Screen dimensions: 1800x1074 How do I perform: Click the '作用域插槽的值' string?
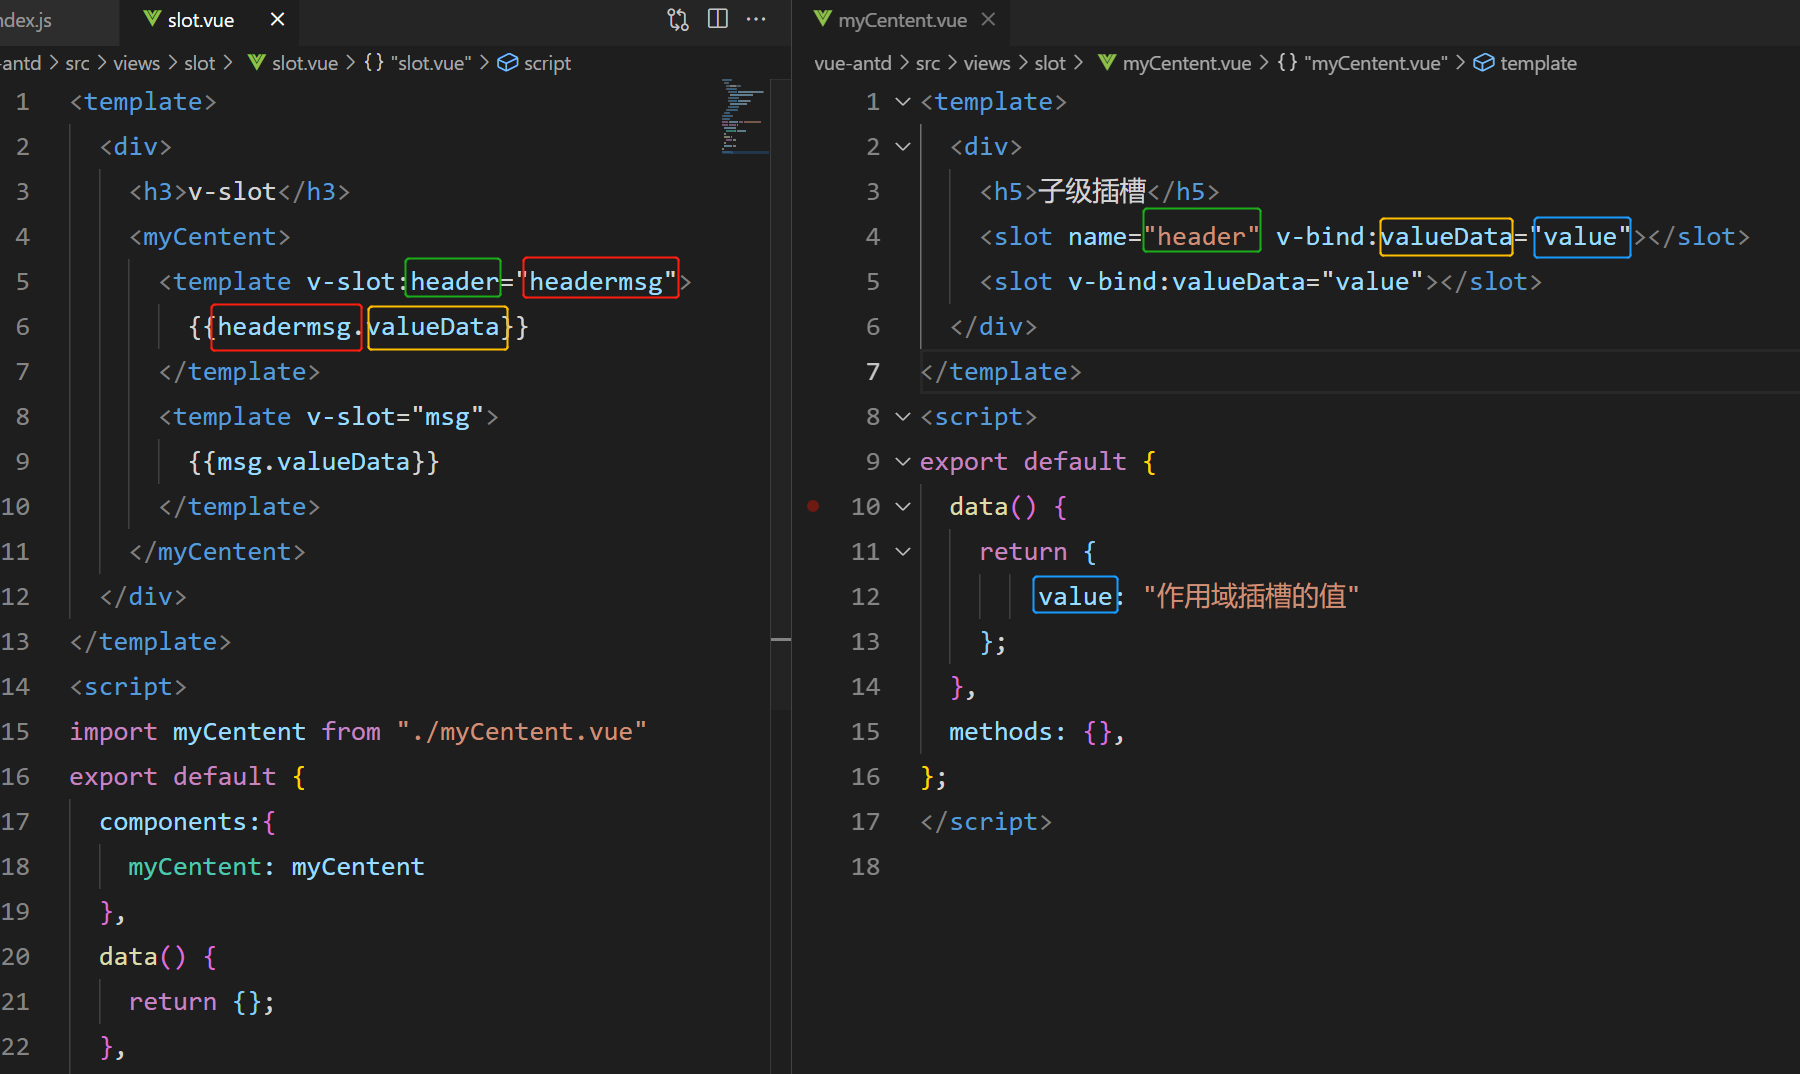tap(1251, 597)
